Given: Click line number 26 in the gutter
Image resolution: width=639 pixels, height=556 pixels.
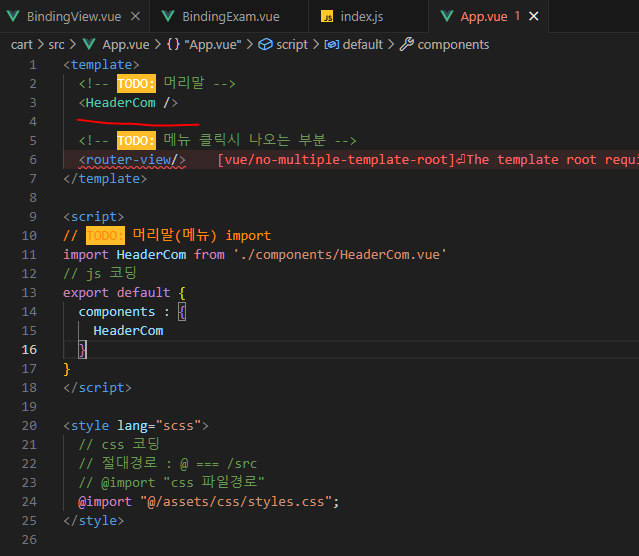Looking at the screenshot, I should [x=29, y=540].
